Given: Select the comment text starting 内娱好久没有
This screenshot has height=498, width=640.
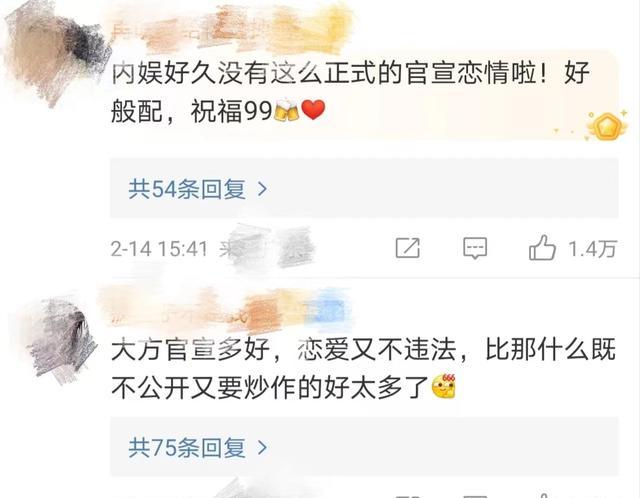Looking at the screenshot, I should [x=351, y=92].
